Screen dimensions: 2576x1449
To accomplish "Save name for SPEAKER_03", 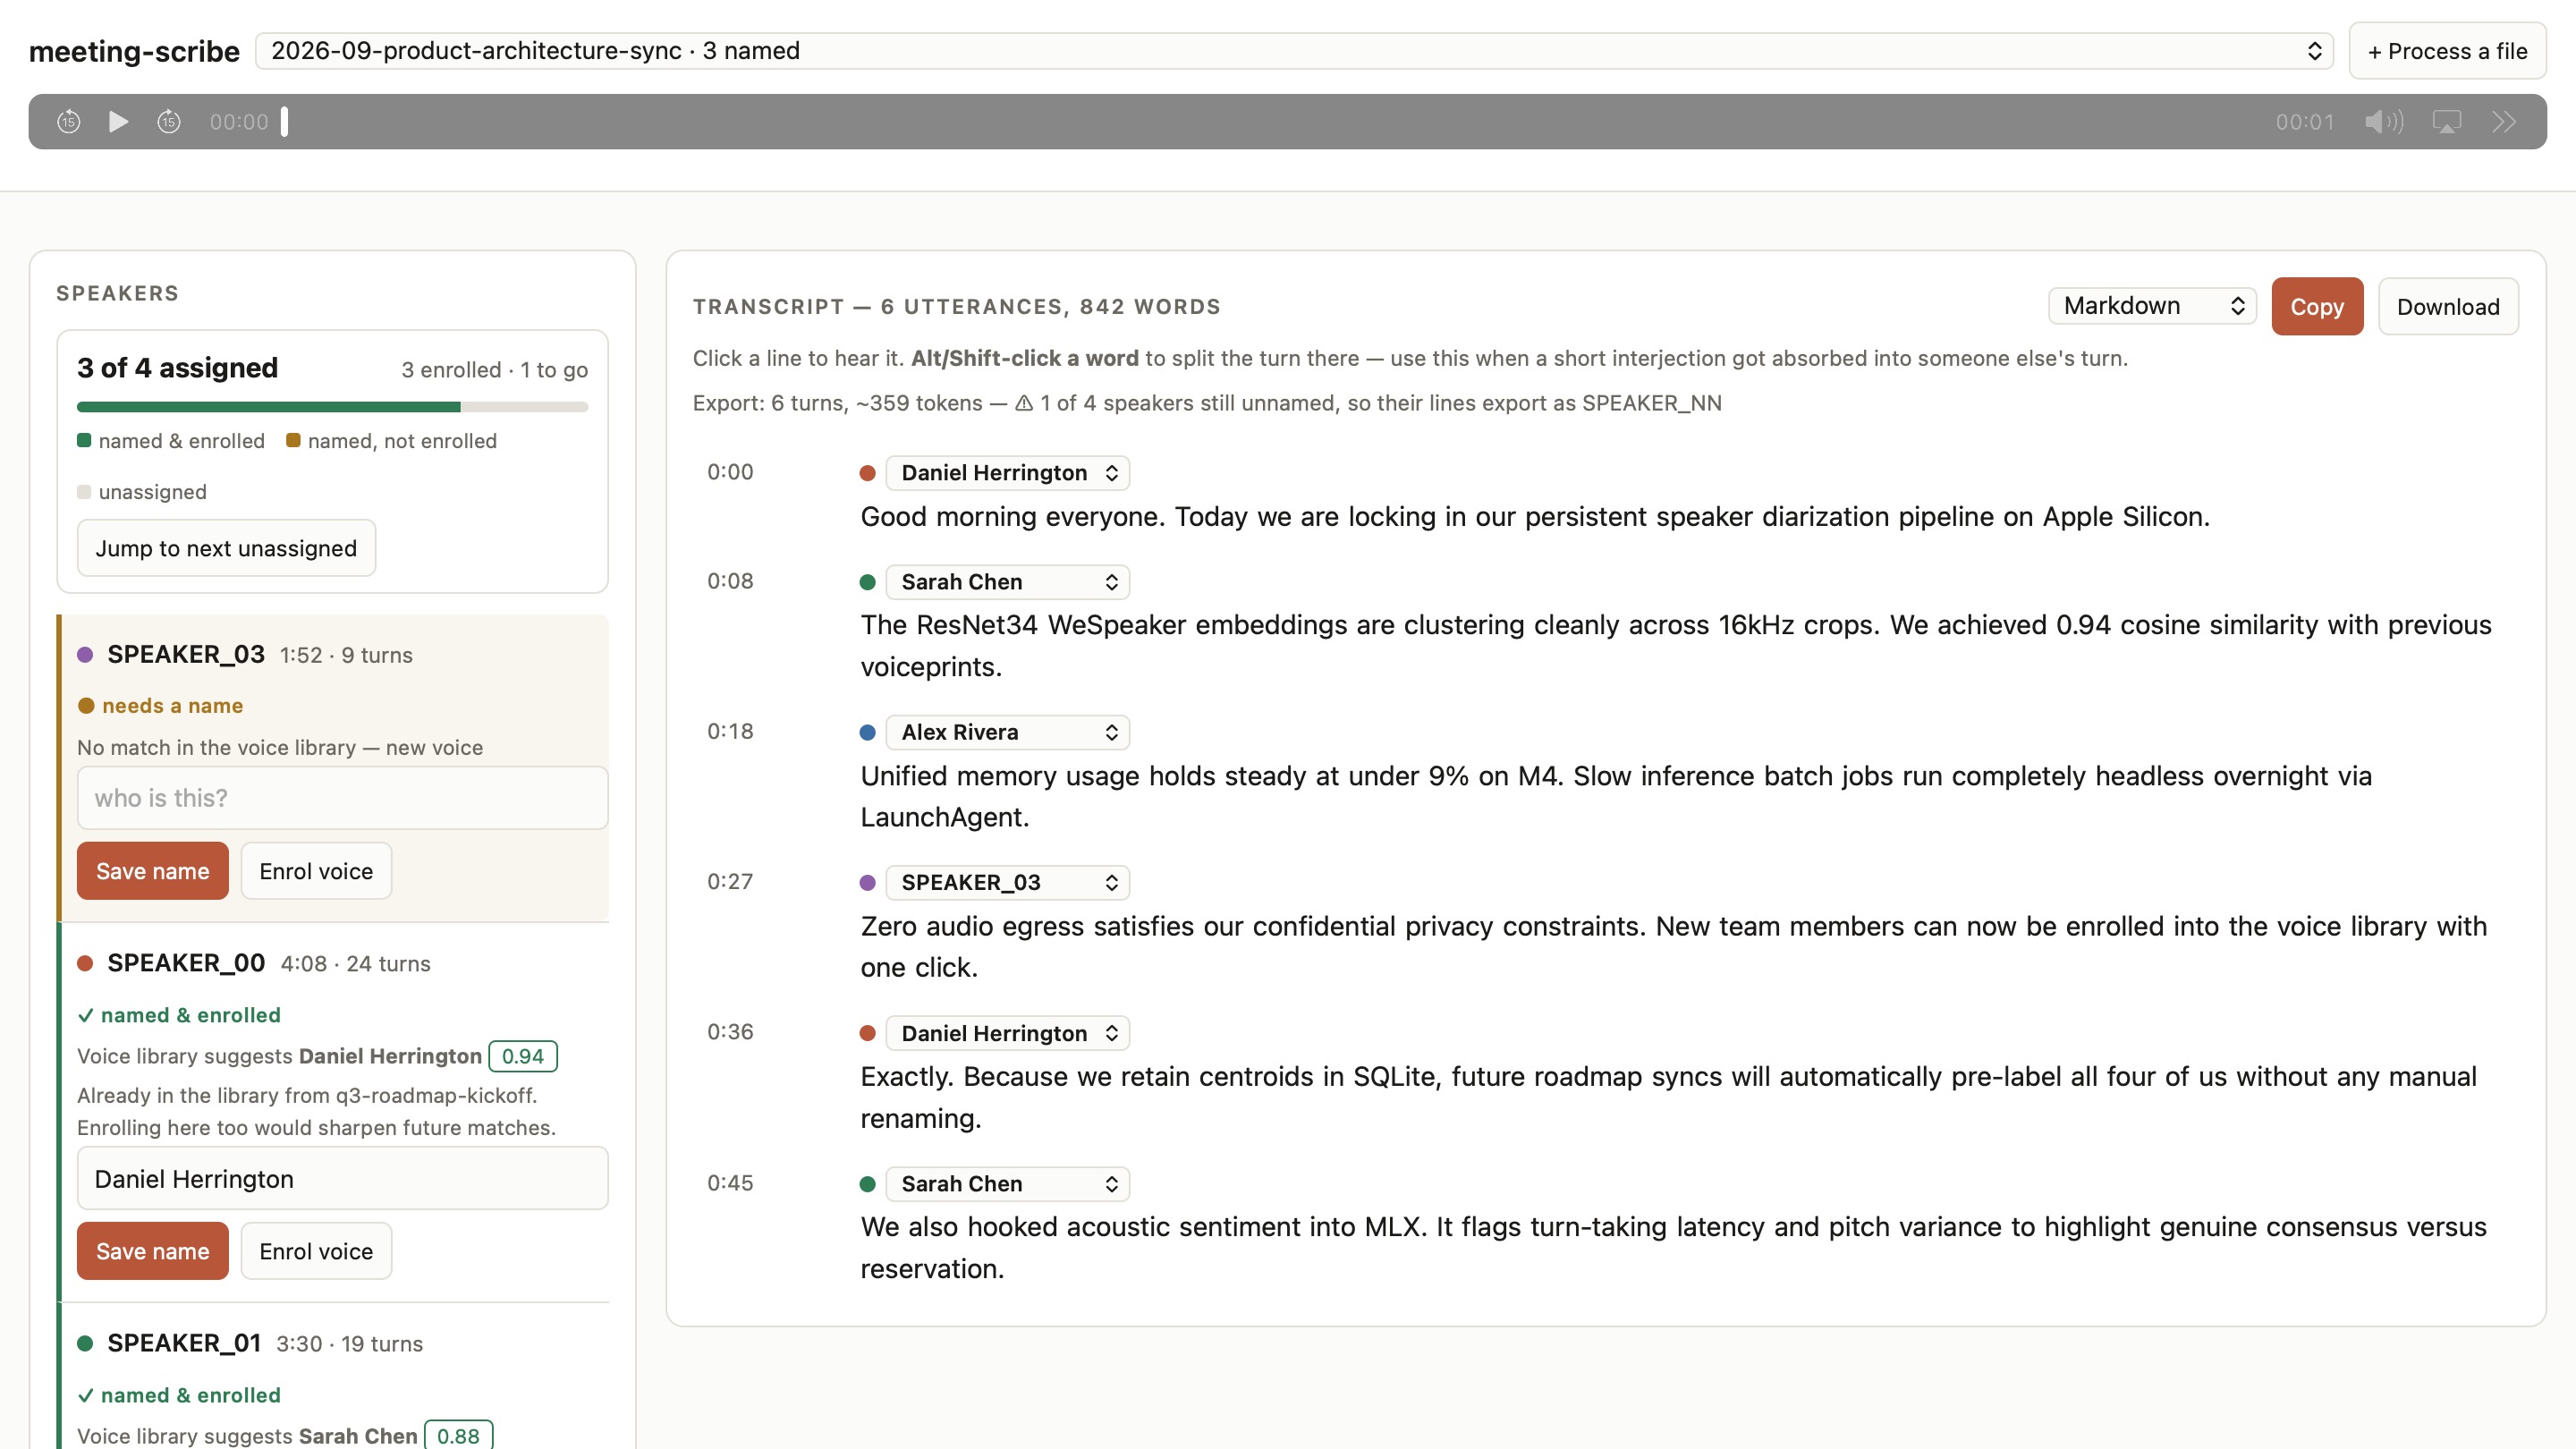I will point(153,871).
